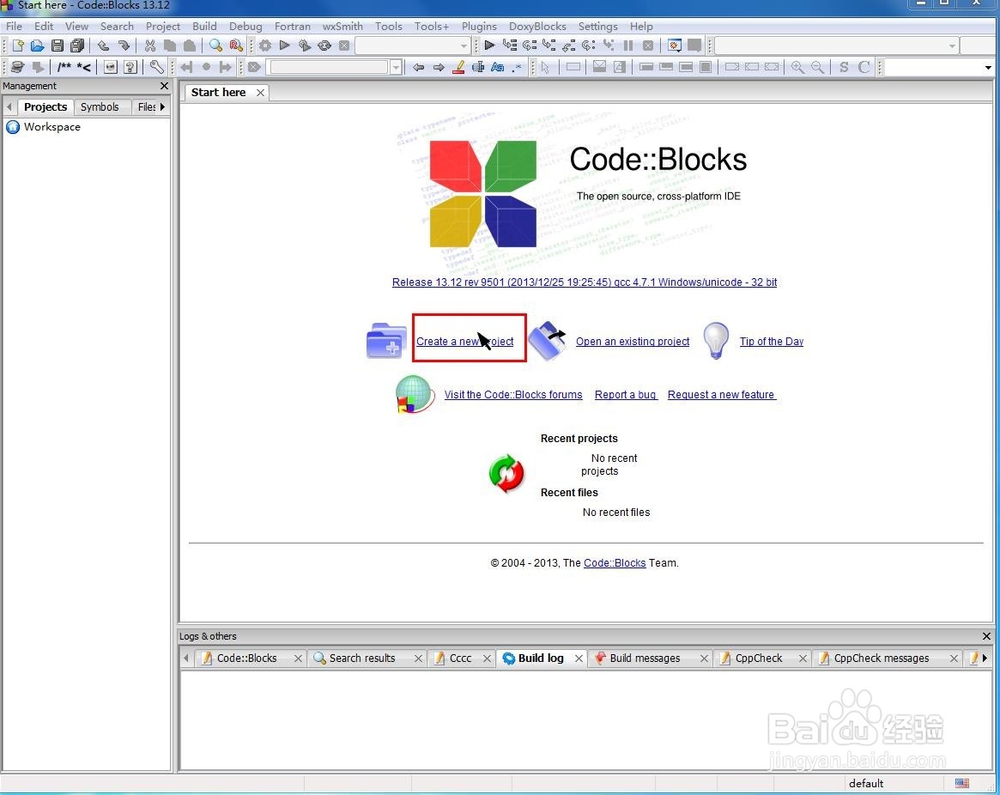Select the Save all files toolbar icon

pos(77,45)
